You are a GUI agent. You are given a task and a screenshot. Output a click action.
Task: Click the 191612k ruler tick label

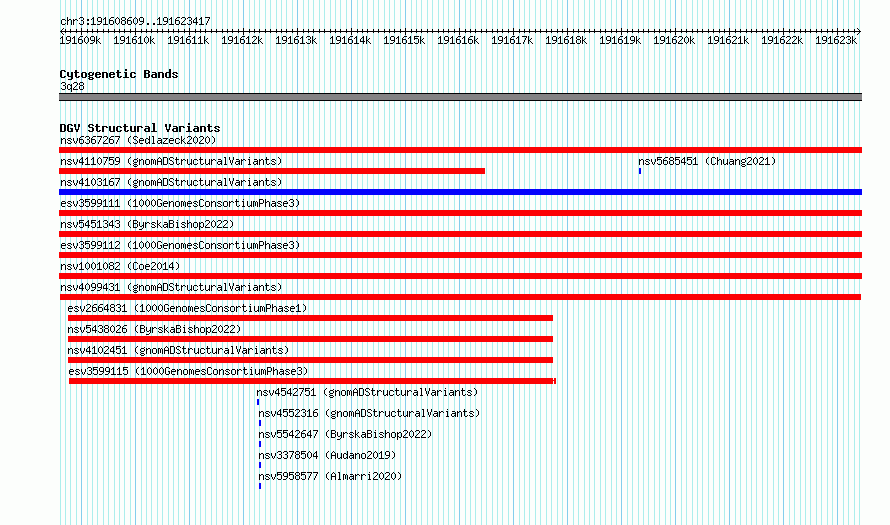[242, 40]
